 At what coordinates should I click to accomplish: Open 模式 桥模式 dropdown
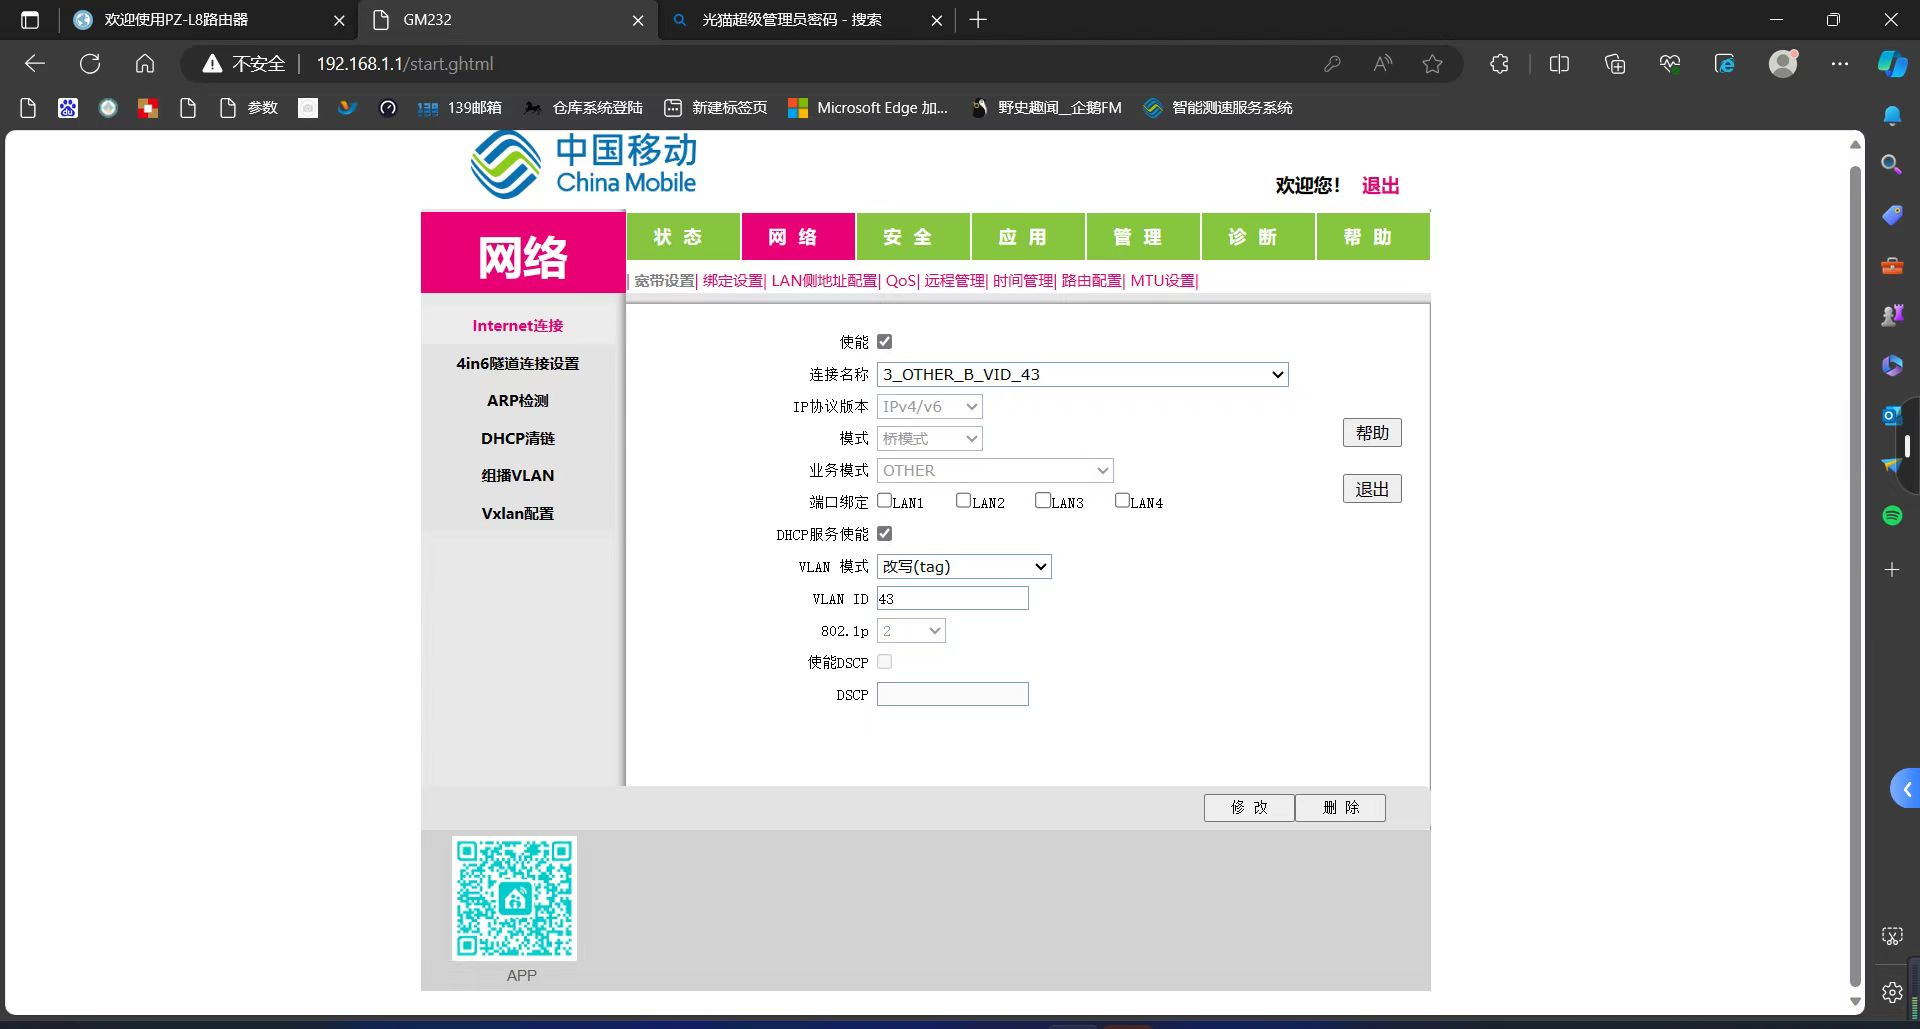[x=929, y=438]
